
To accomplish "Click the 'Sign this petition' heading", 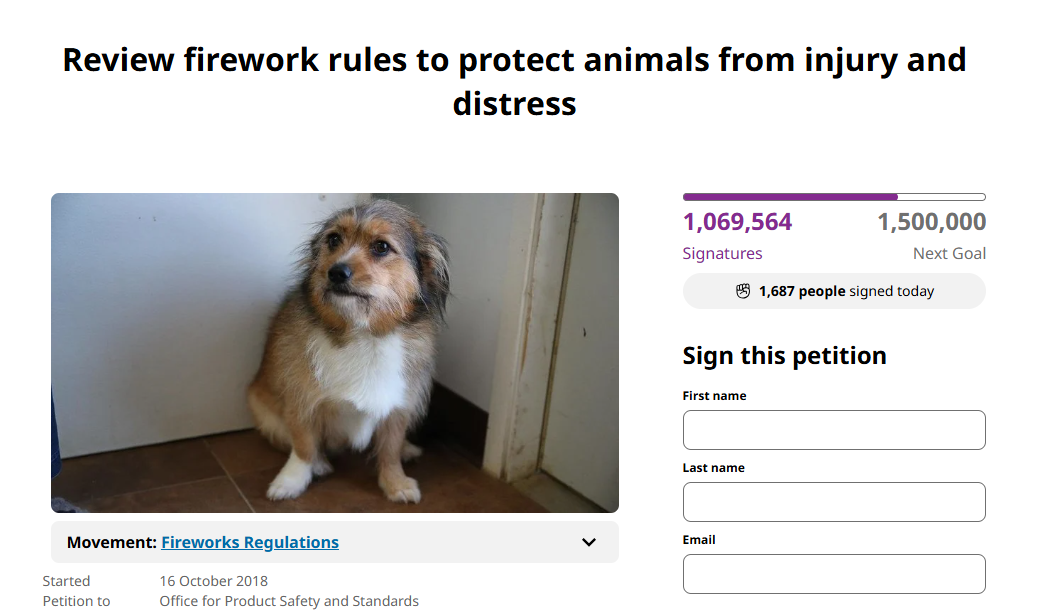I will click(x=784, y=355).
